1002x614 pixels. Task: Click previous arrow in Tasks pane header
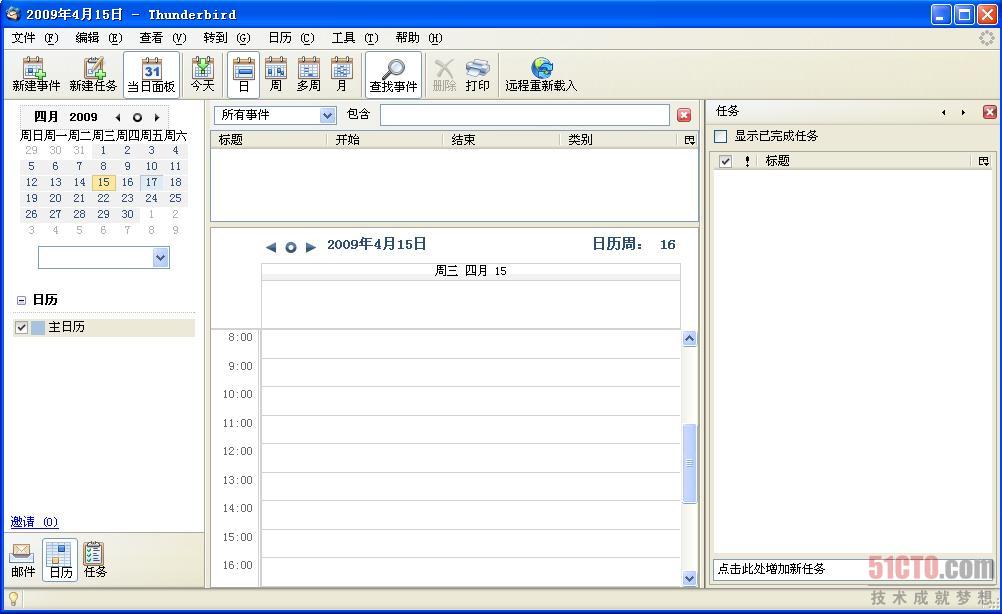tap(944, 112)
